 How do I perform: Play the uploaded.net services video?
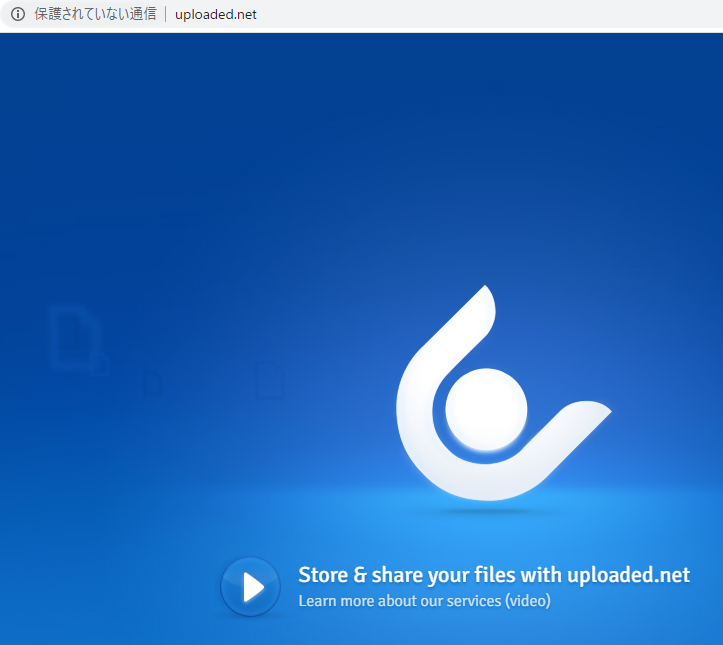click(250, 586)
